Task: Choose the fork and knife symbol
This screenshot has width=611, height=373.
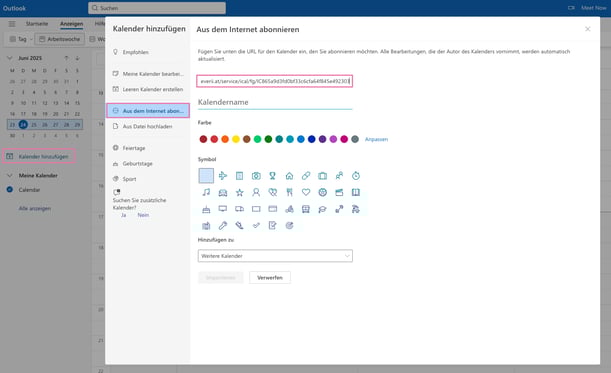Action: click(x=289, y=192)
